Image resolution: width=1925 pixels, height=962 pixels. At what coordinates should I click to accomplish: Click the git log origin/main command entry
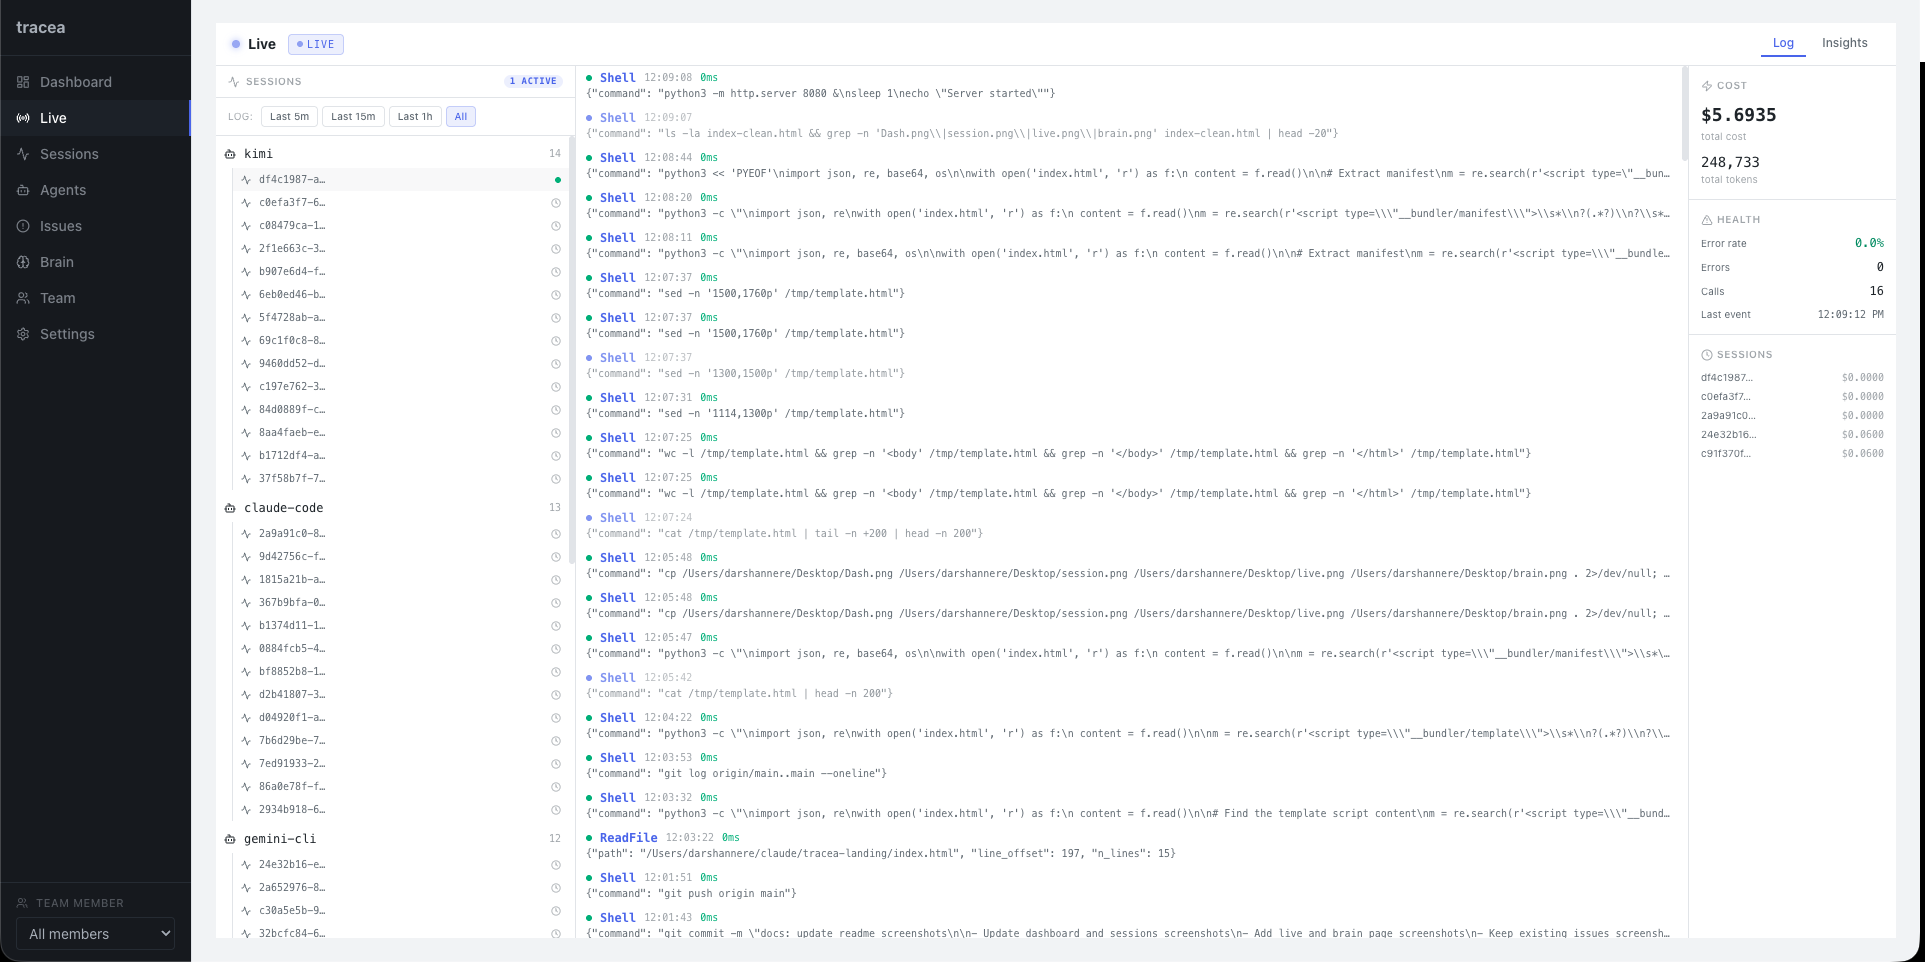tap(736, 774)
